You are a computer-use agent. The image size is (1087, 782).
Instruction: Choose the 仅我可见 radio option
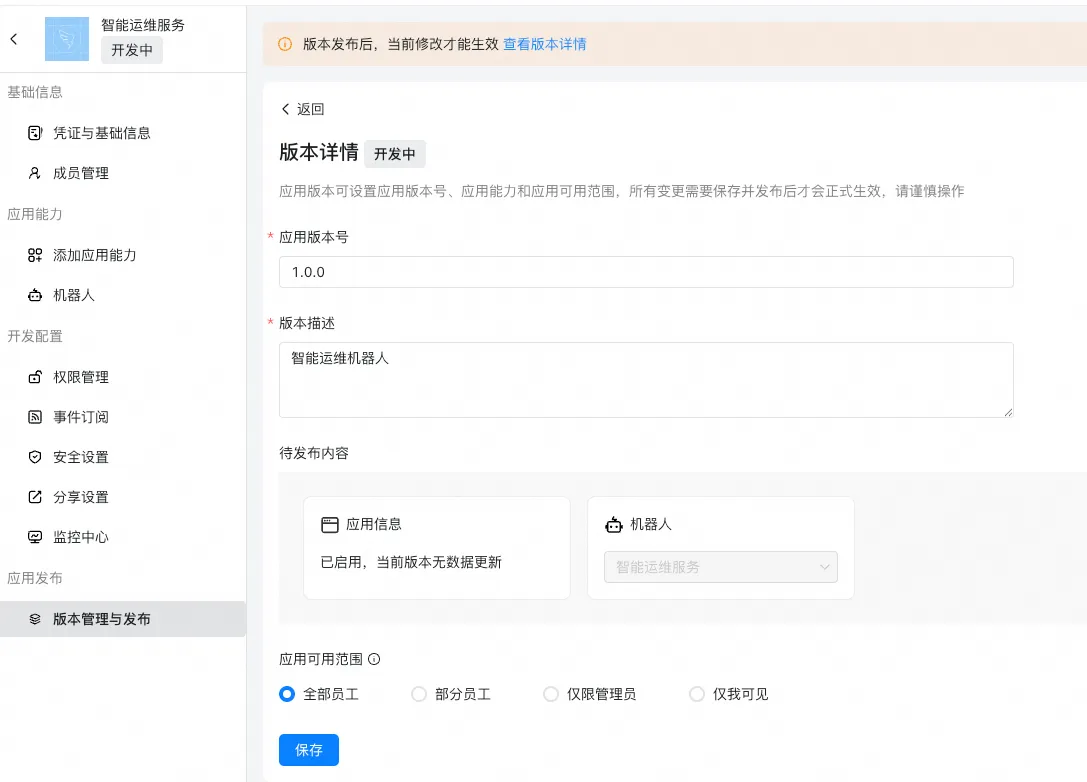tap(697, 694)
